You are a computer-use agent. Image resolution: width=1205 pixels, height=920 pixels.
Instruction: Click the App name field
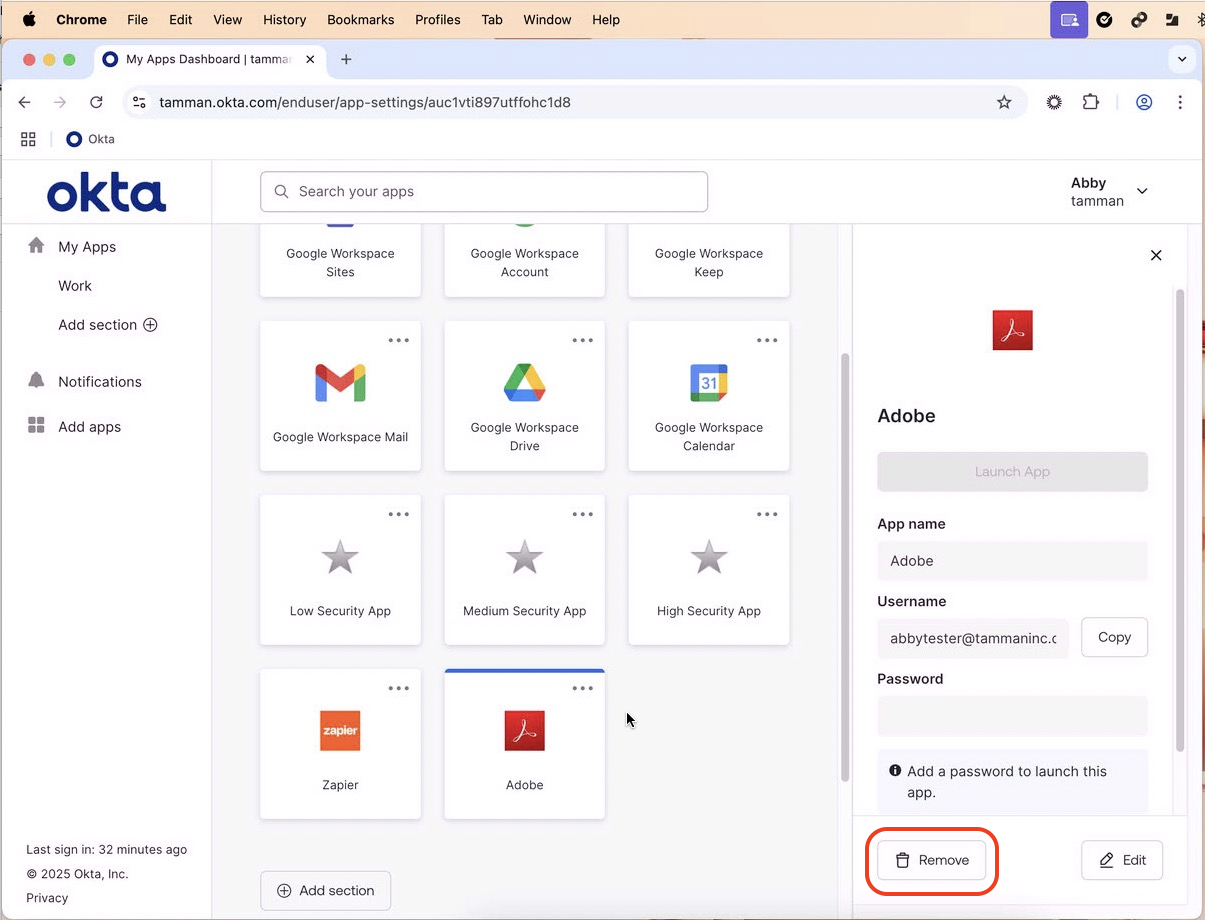(x=1012, y=561)
